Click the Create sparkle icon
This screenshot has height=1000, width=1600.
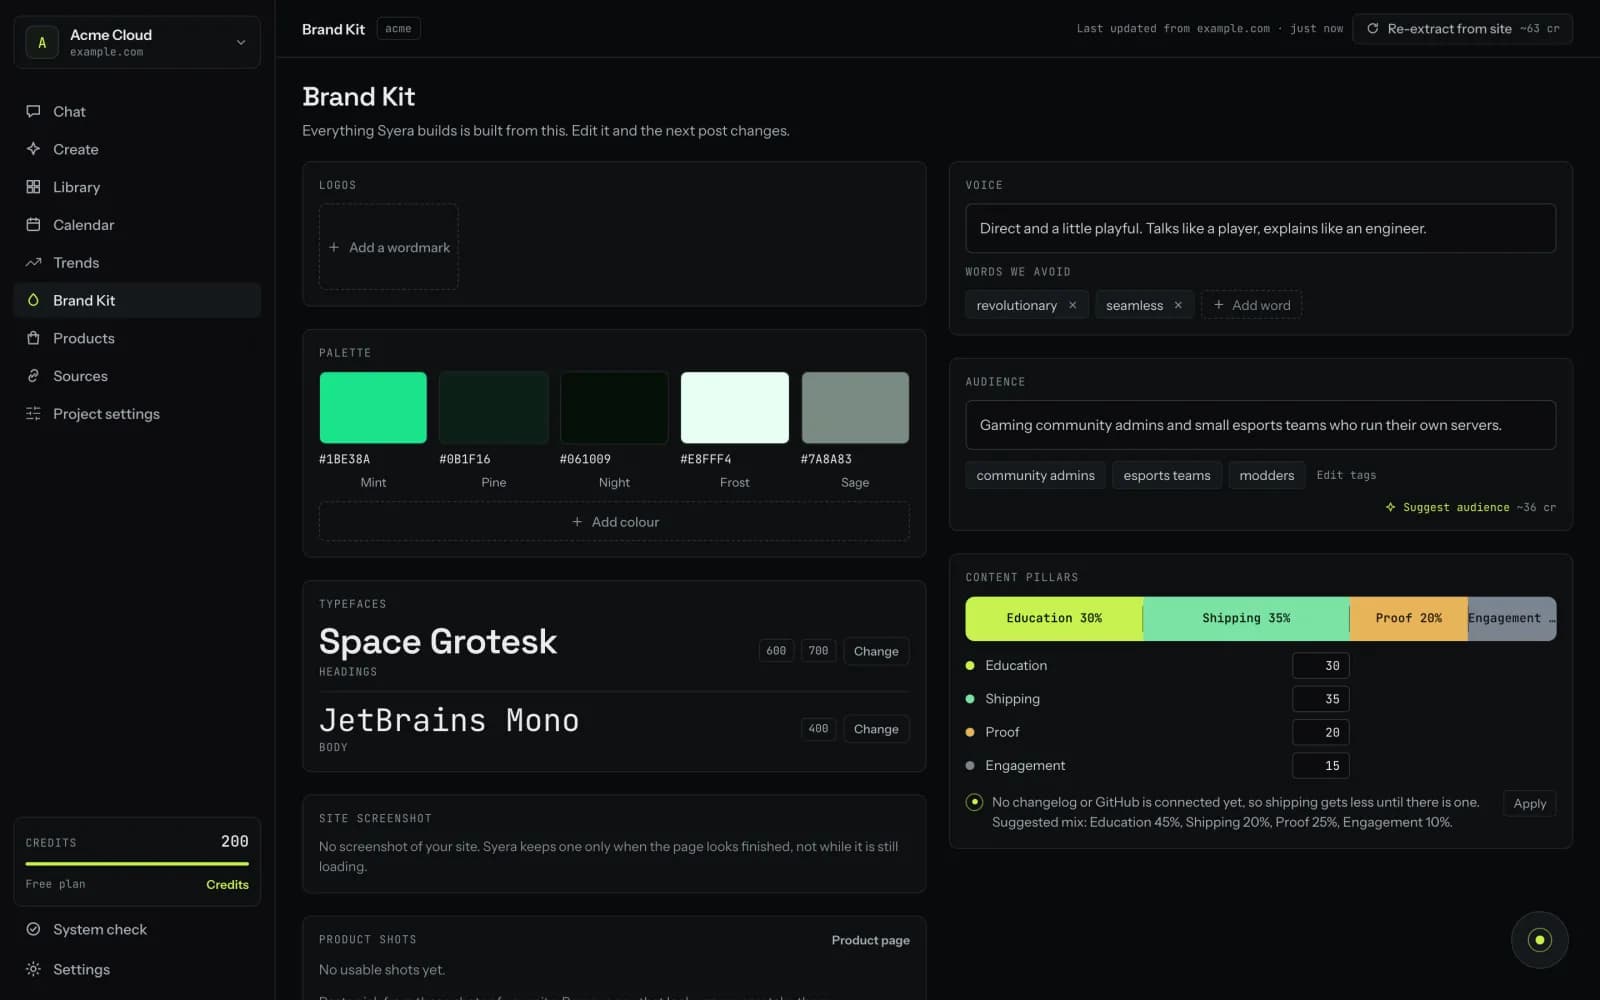point(33,149)
